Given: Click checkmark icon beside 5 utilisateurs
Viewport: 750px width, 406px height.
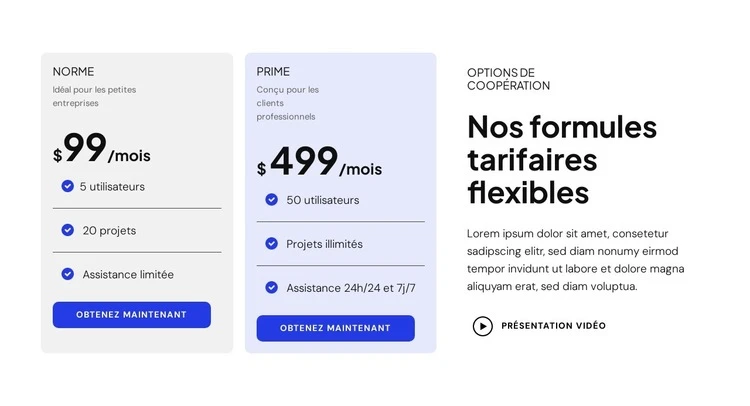Looking at the screenshot, I should (x=67, y=186).
